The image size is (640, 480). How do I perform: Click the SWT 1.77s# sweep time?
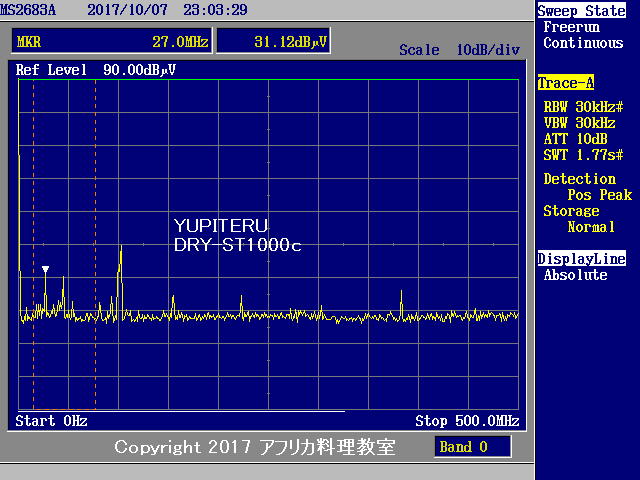583,155
